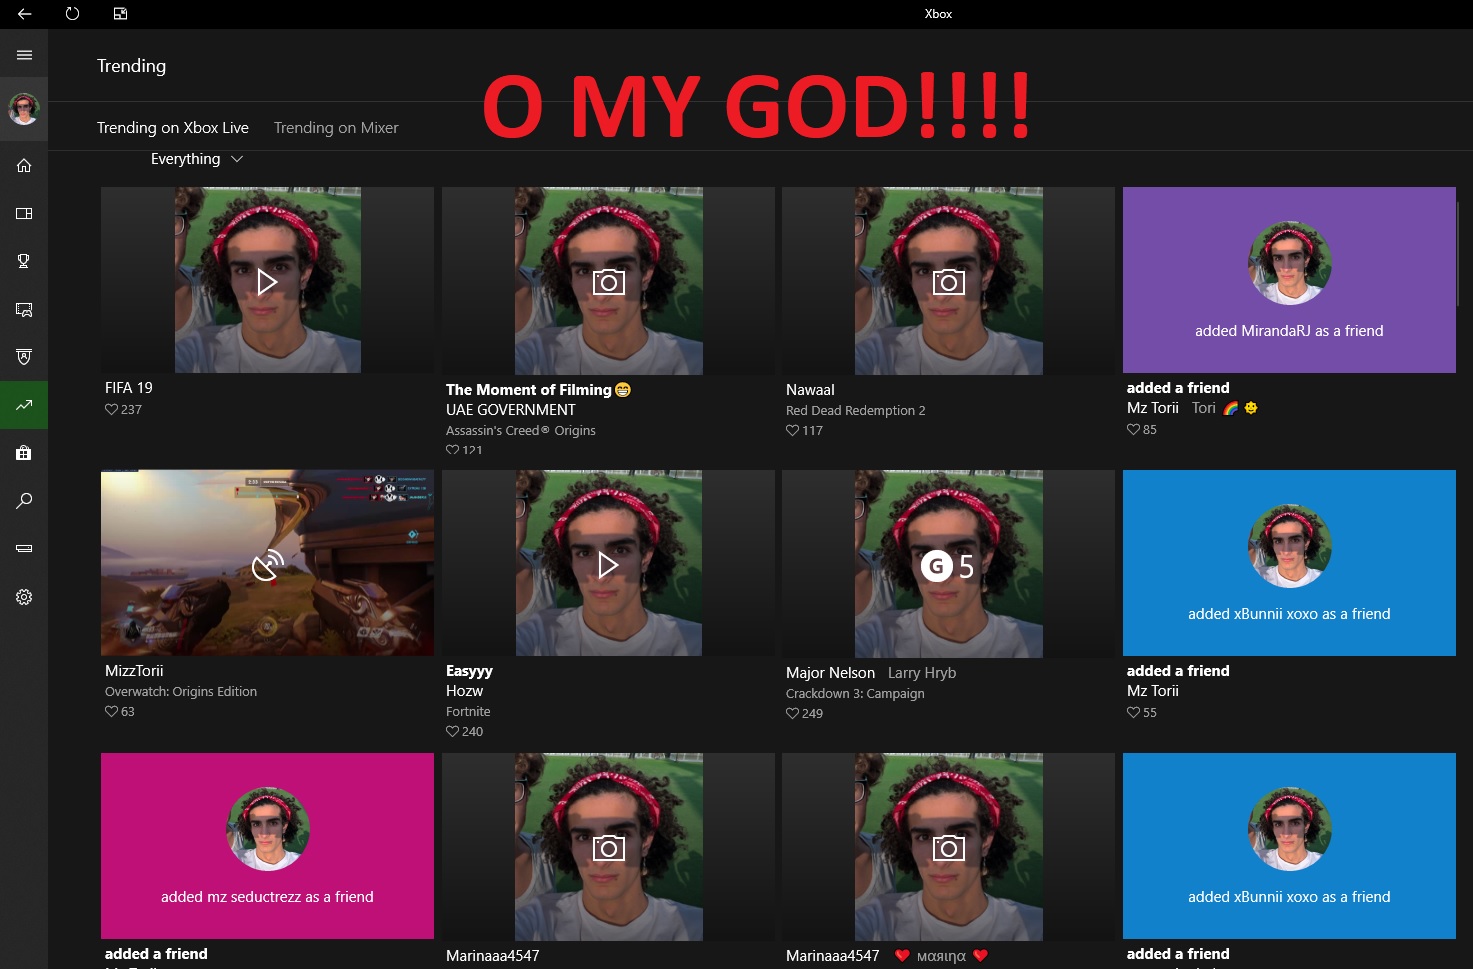Image resolution: width=1473 pixels, height=969 pixels.
Task: Open purple added MirandaRJ as a friend card
Action: 1289,280
